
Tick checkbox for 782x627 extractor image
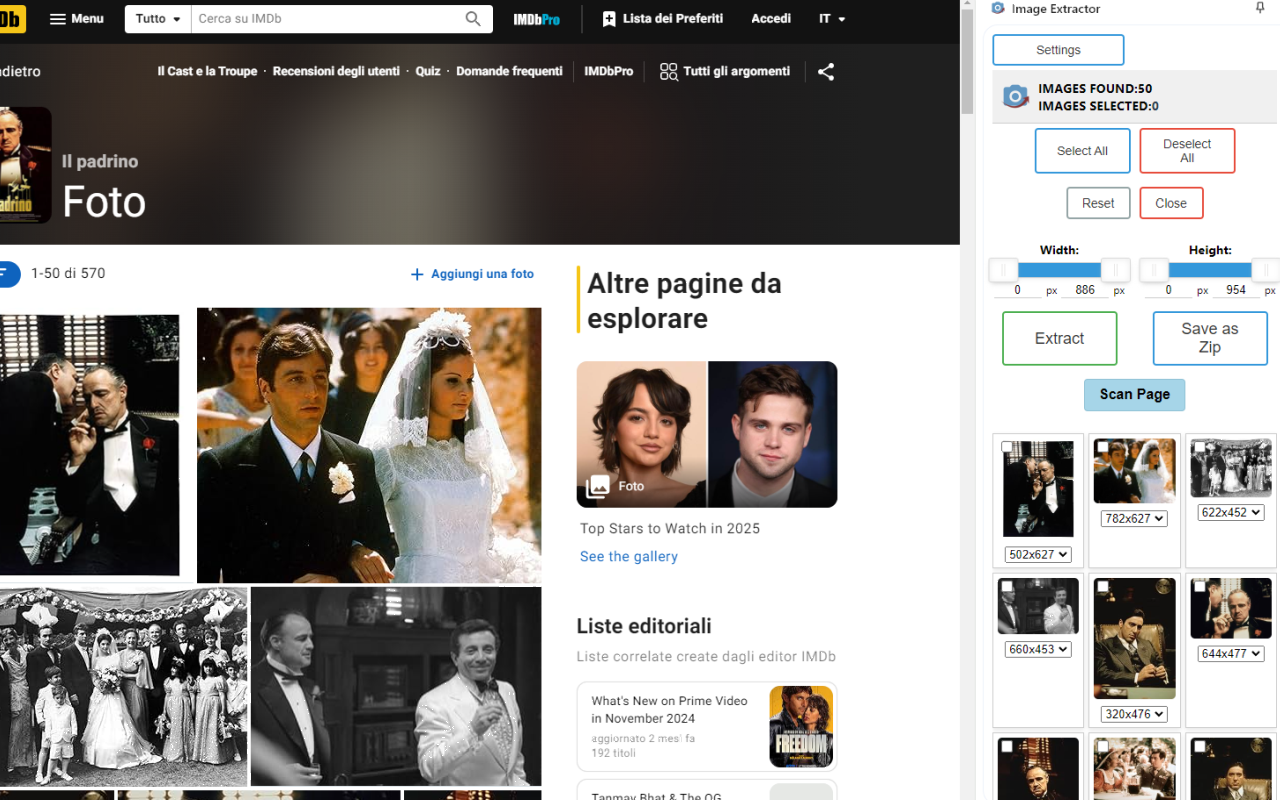pos(1103,447)
